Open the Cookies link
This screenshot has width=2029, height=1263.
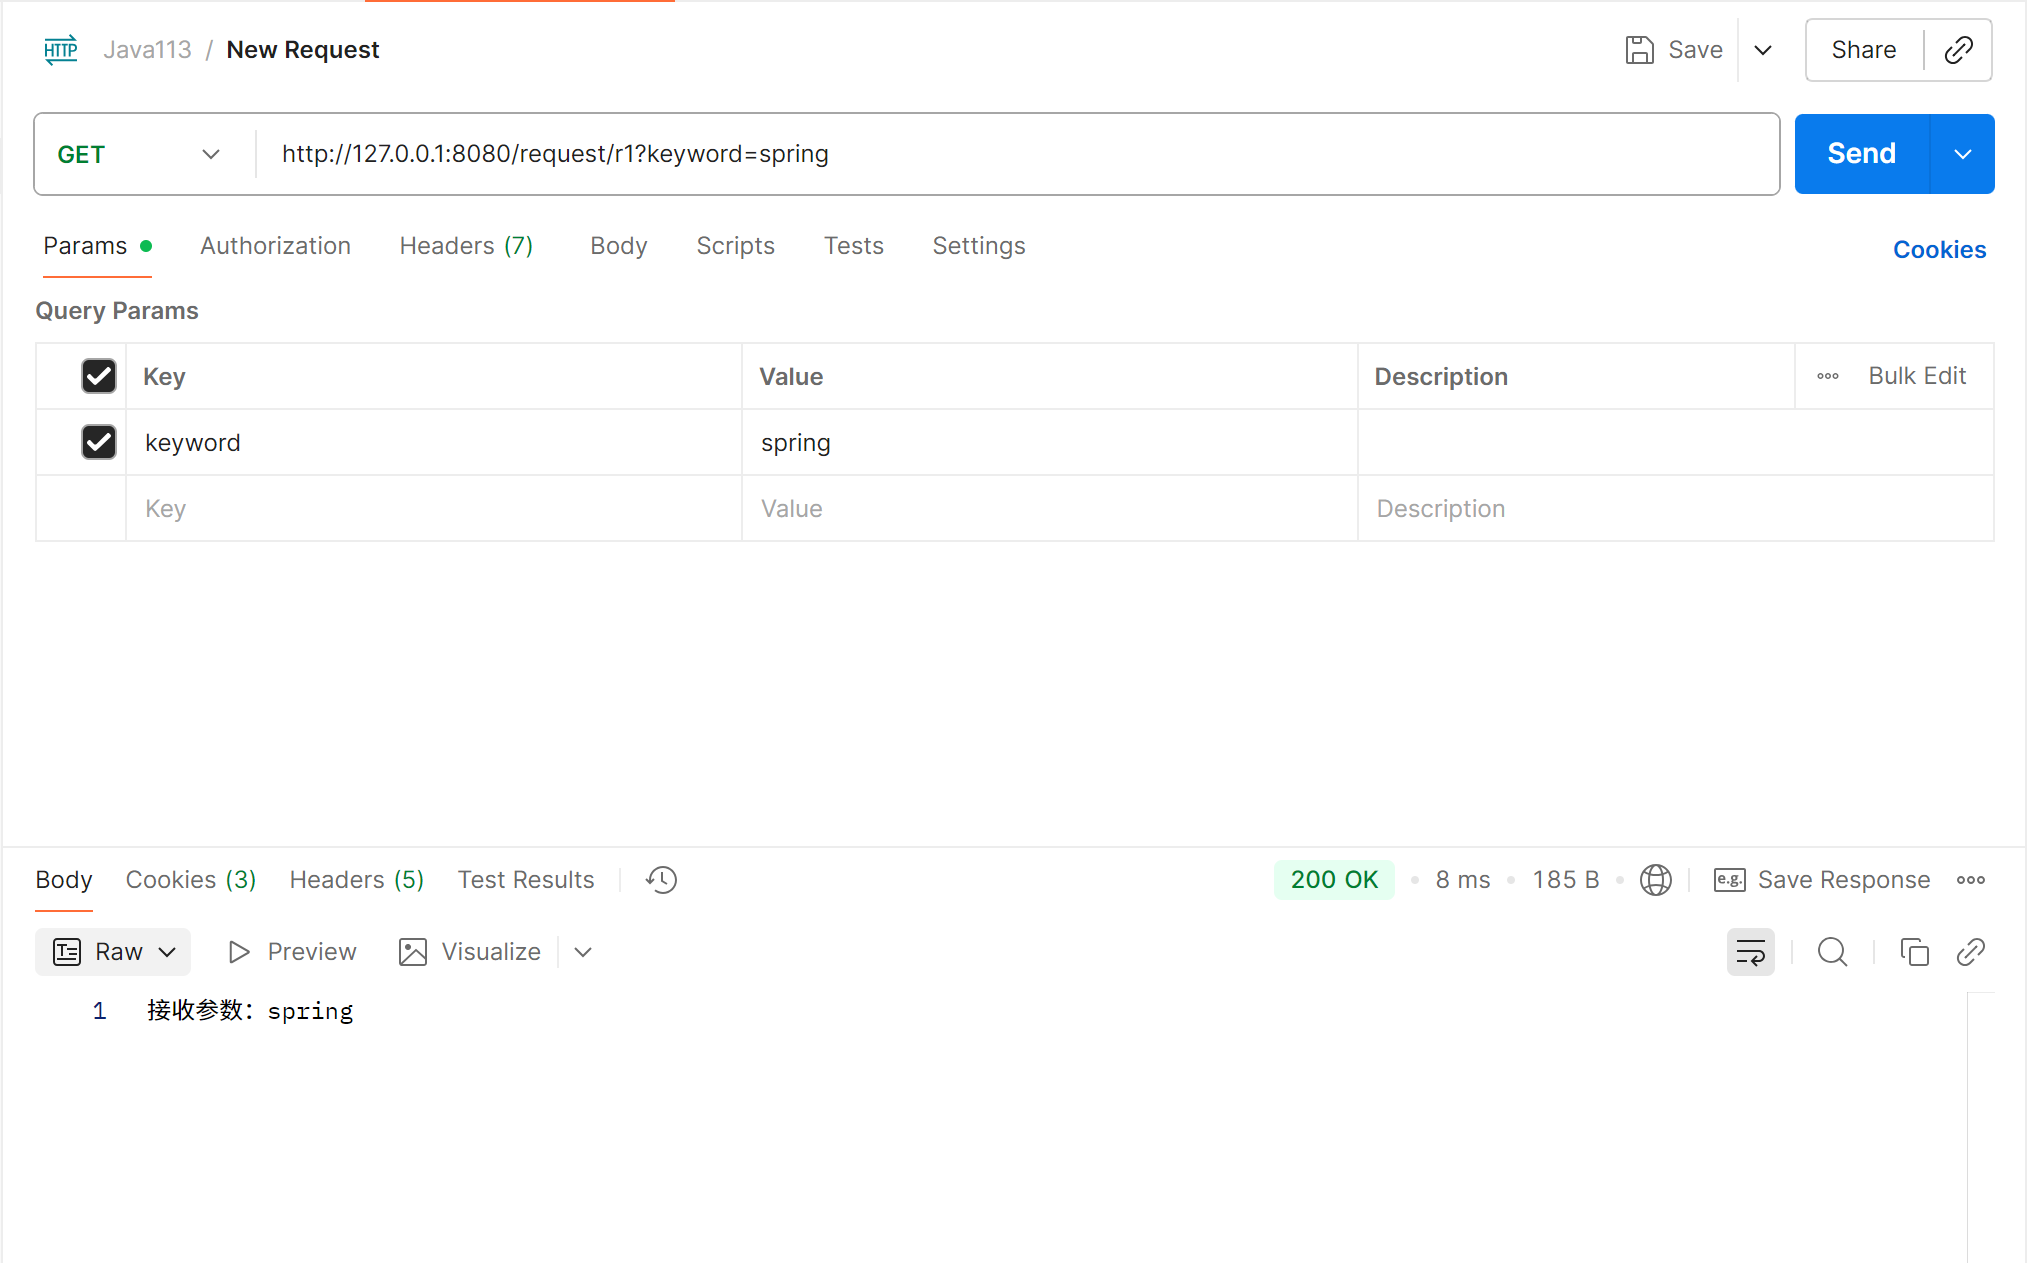coord(1939,250)
